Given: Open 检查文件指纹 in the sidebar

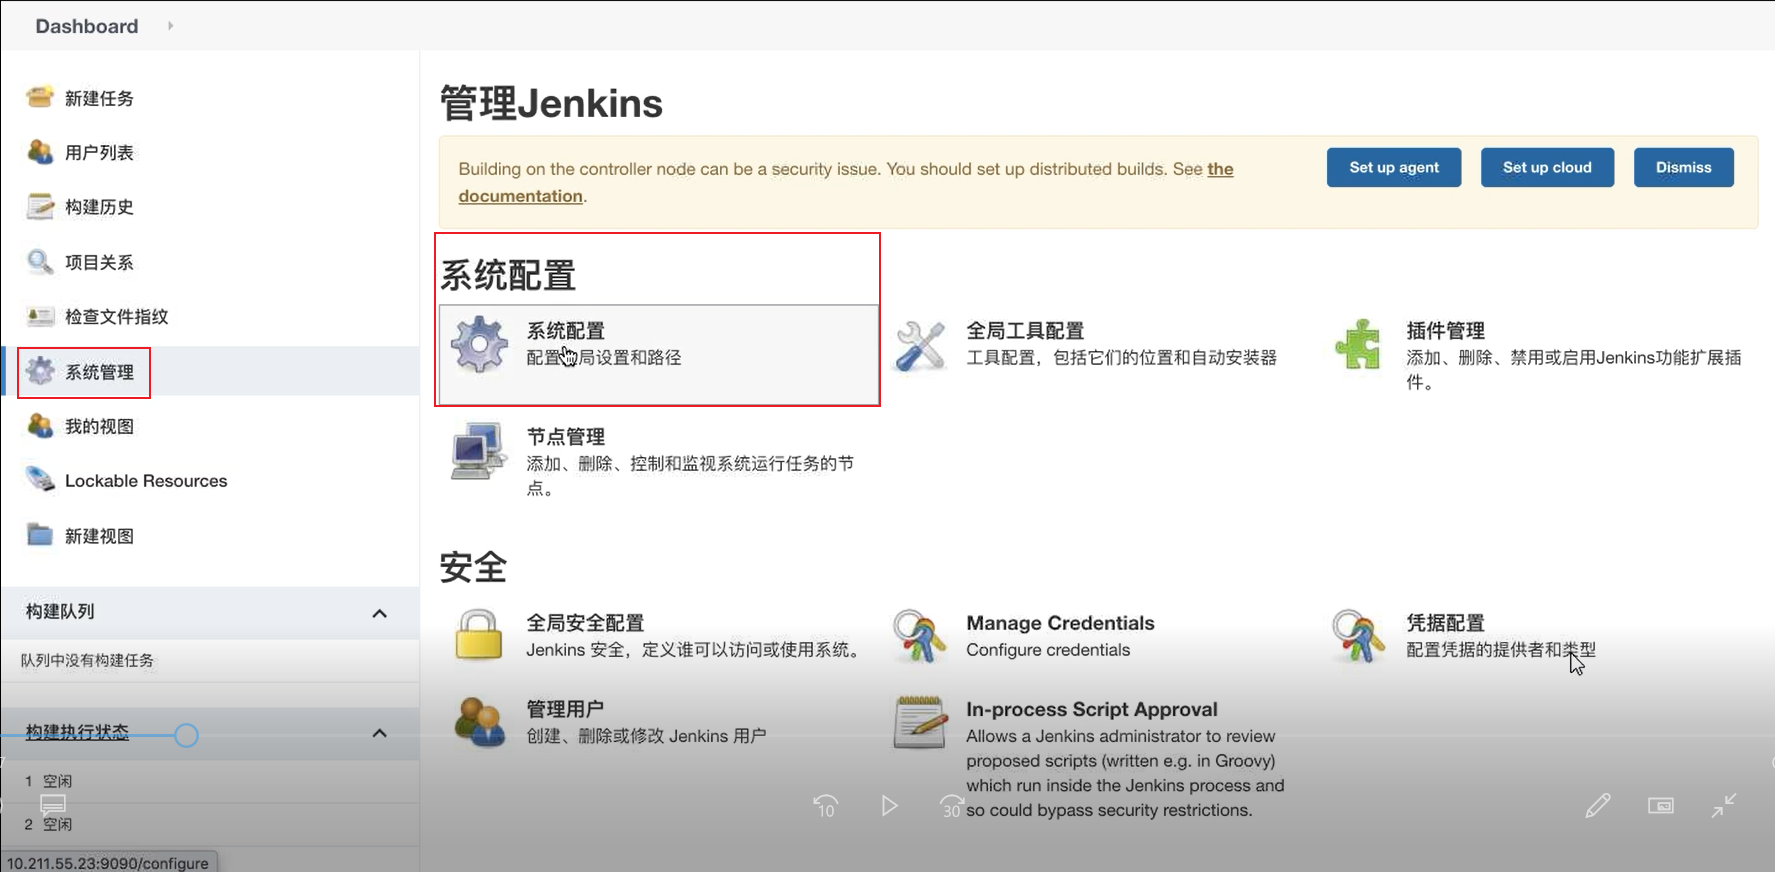Looking at the screenshot, I should 117,317.
